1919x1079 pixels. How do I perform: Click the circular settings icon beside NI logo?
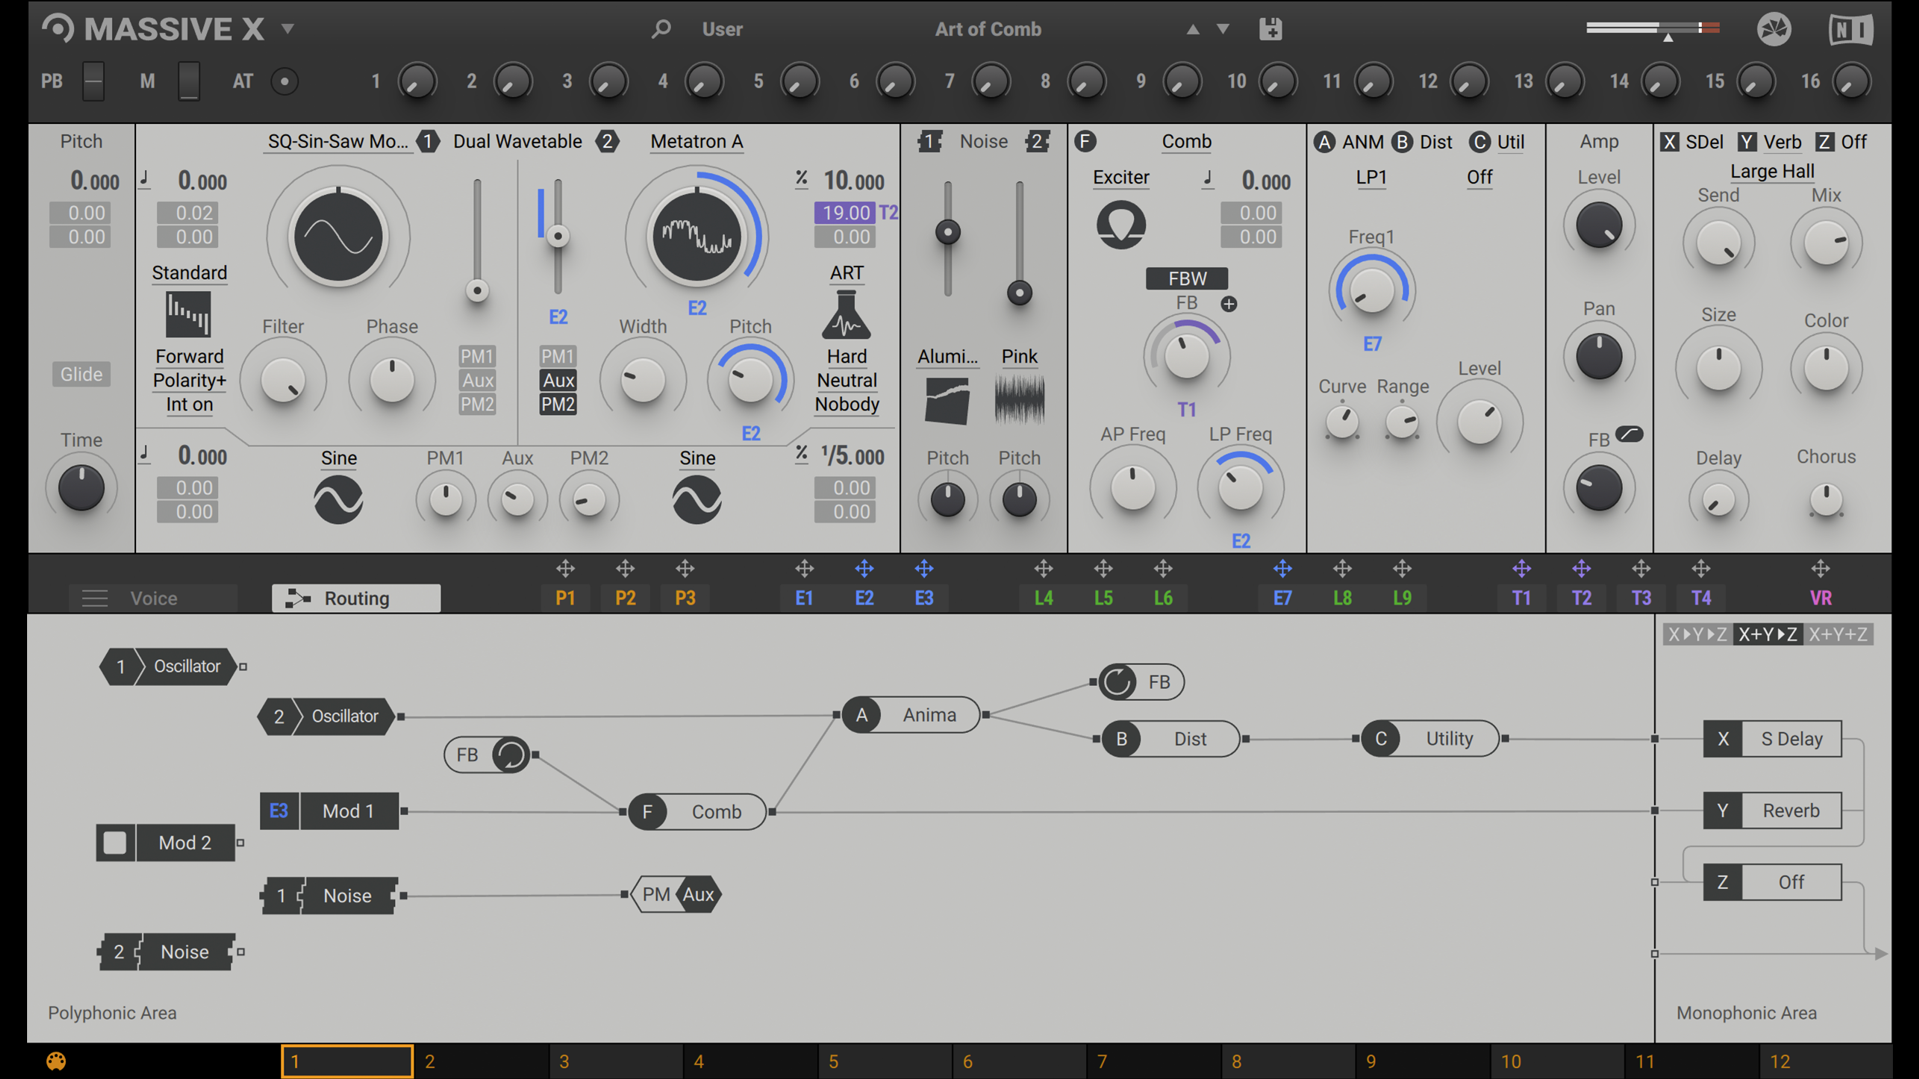click(1774, 30)
